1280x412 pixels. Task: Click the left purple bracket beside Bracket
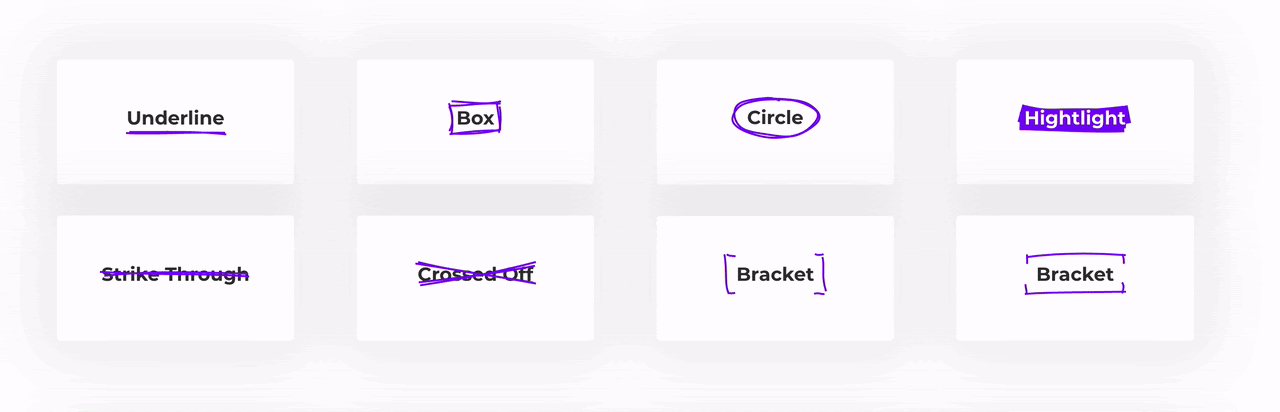tap(729, 274)
